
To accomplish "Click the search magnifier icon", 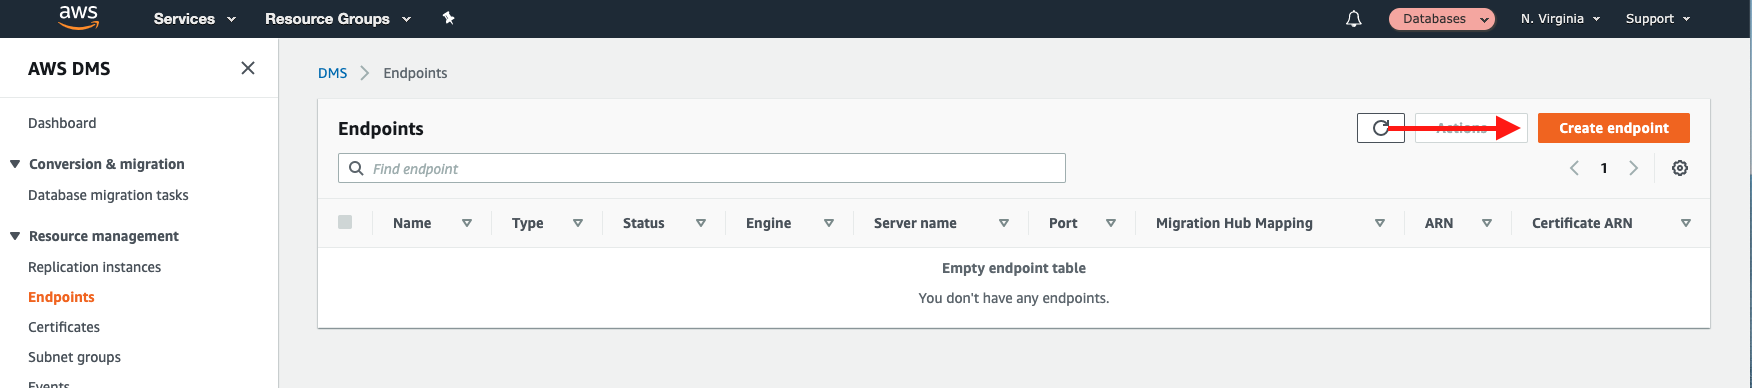I will pos(356,168).
